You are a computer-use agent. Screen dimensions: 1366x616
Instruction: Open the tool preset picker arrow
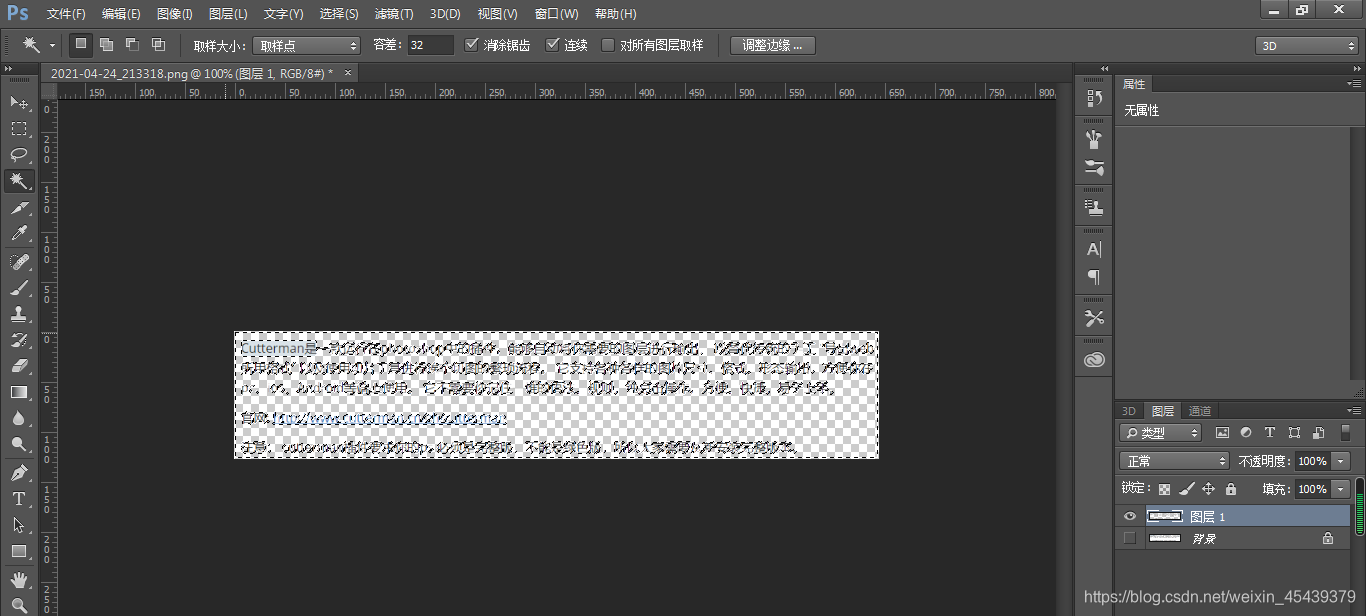click(x=52, y=45)
